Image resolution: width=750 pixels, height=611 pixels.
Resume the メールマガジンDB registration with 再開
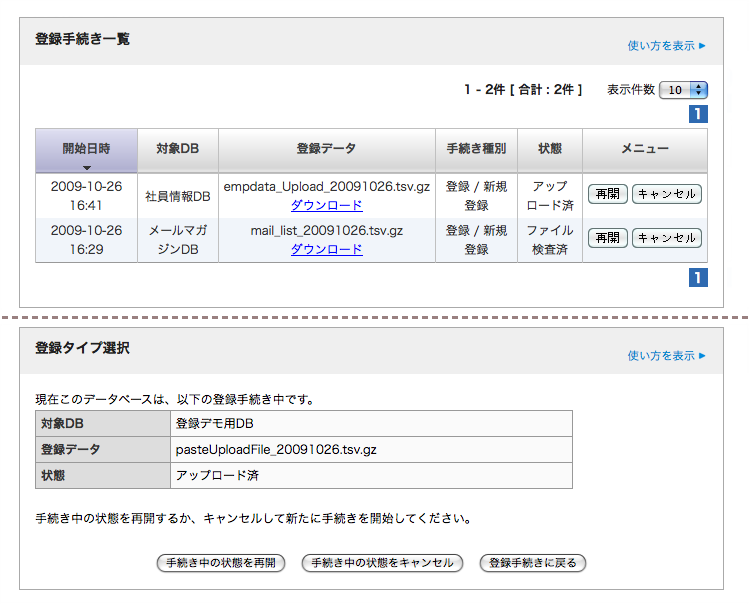pyautogui.click(x=607, y=238)
